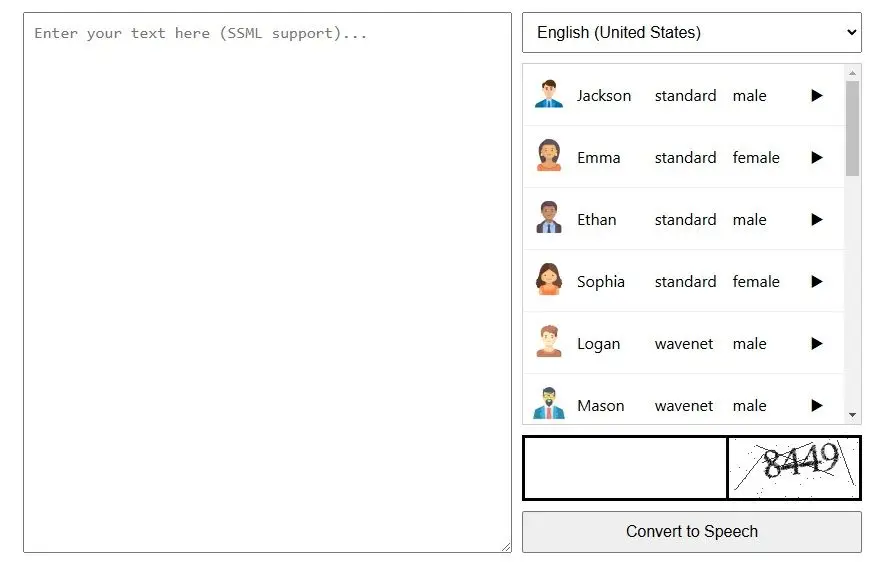The width and height of the screenshot is (892, 569).
Task: Select Ethan's avatar icon
Action: point(549,219)
